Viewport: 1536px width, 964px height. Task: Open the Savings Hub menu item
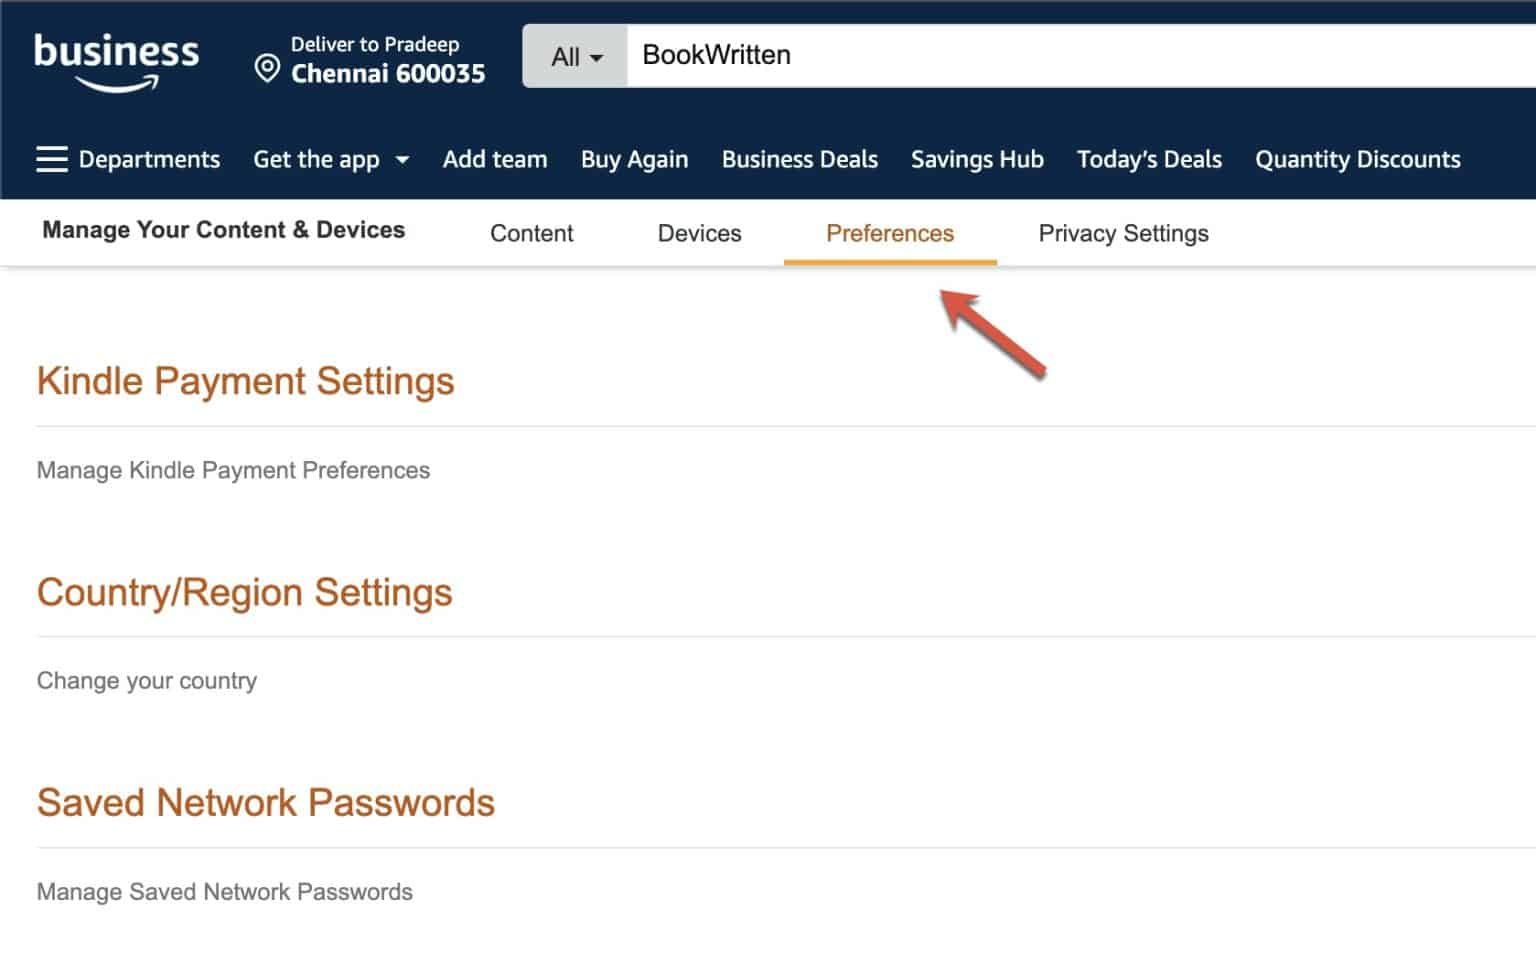(x=977, y=159)
